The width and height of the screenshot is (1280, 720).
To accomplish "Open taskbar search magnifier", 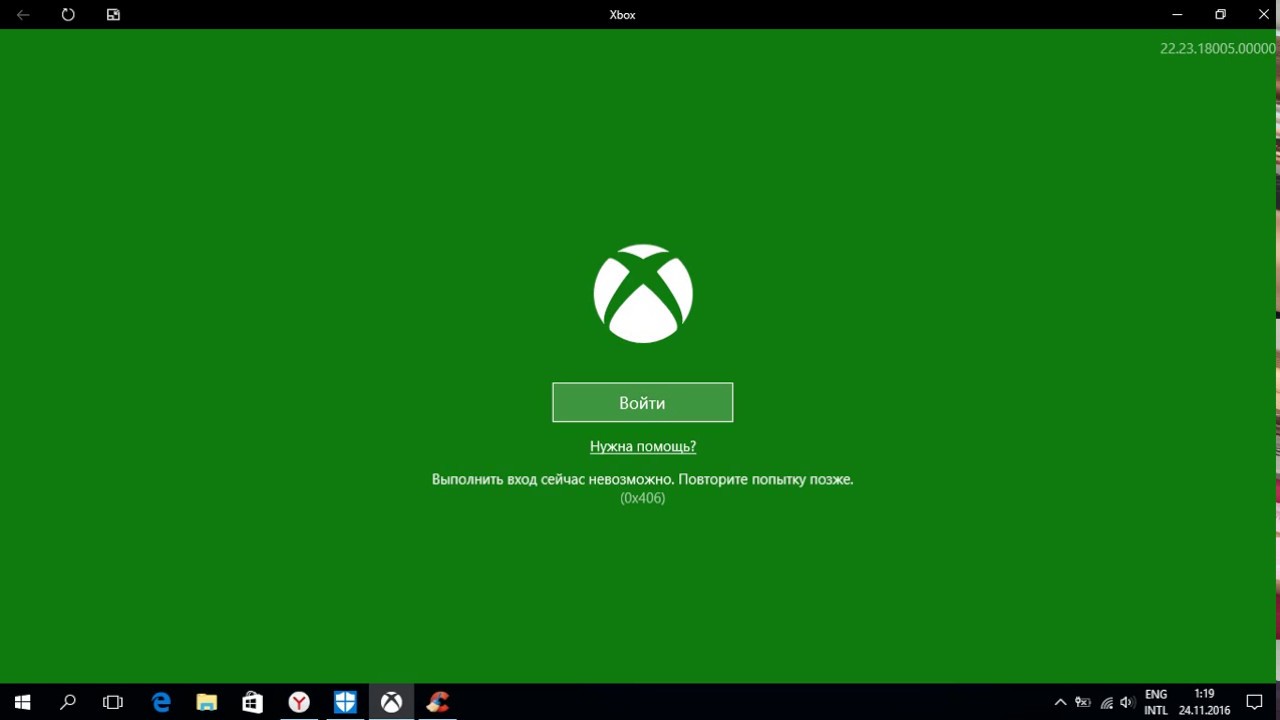I will click(x=68, y=702).
